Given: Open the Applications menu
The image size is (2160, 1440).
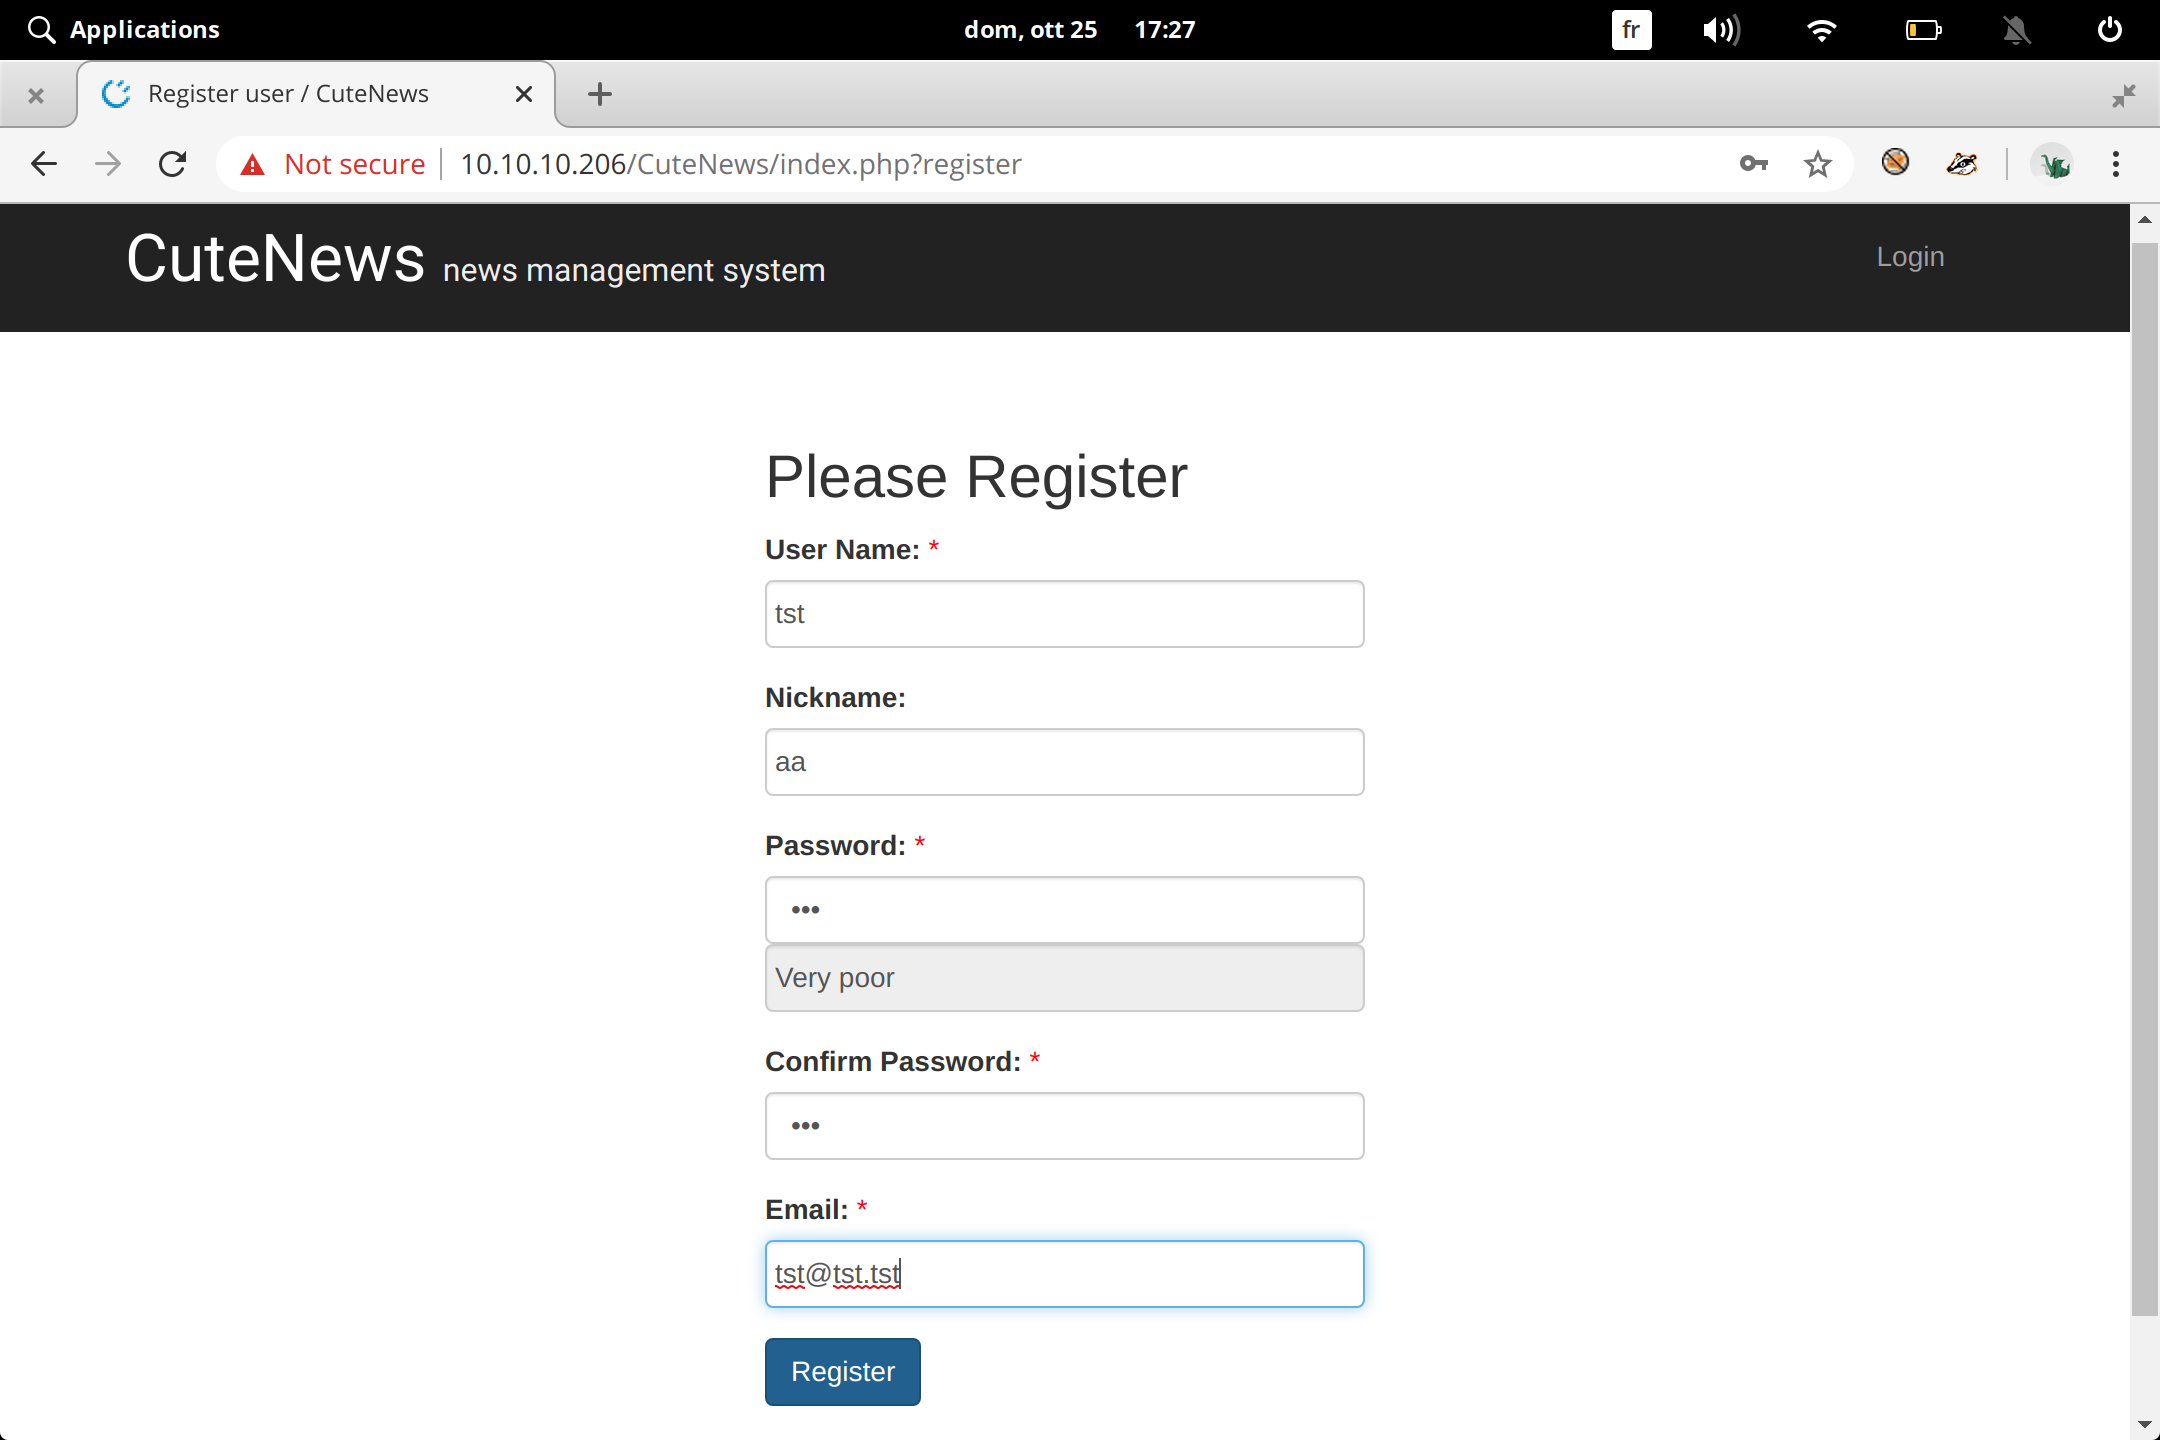Looking at the screenshot, I should [x=124, y=30].
